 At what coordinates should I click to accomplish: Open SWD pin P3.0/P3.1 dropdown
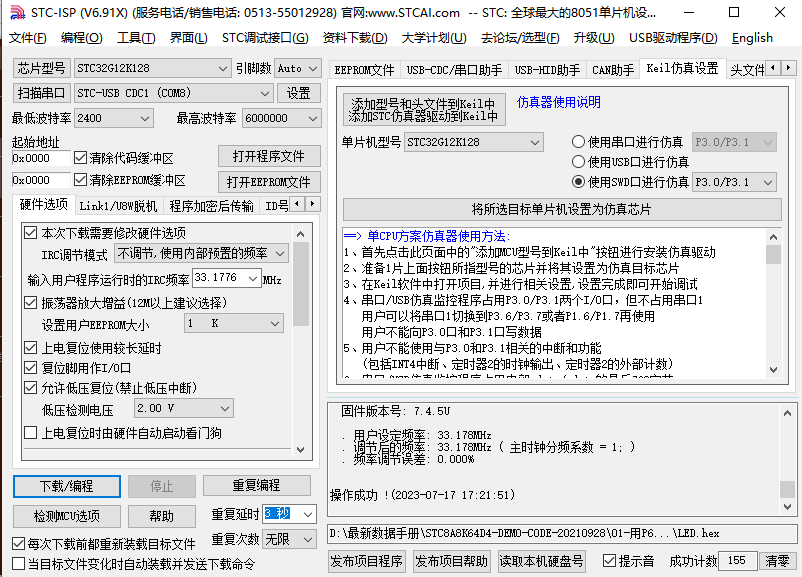click(734, 182)
